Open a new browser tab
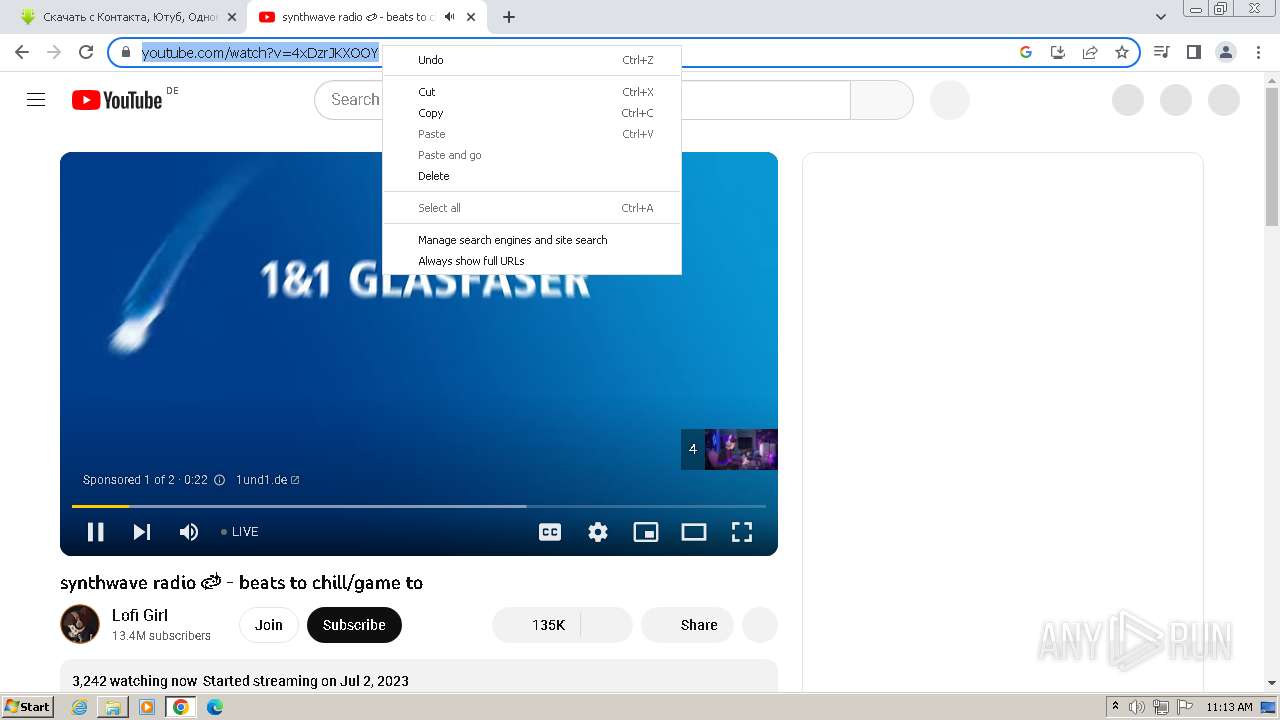Viewport: 1280px width, 720px height. (x=509, y=17)
